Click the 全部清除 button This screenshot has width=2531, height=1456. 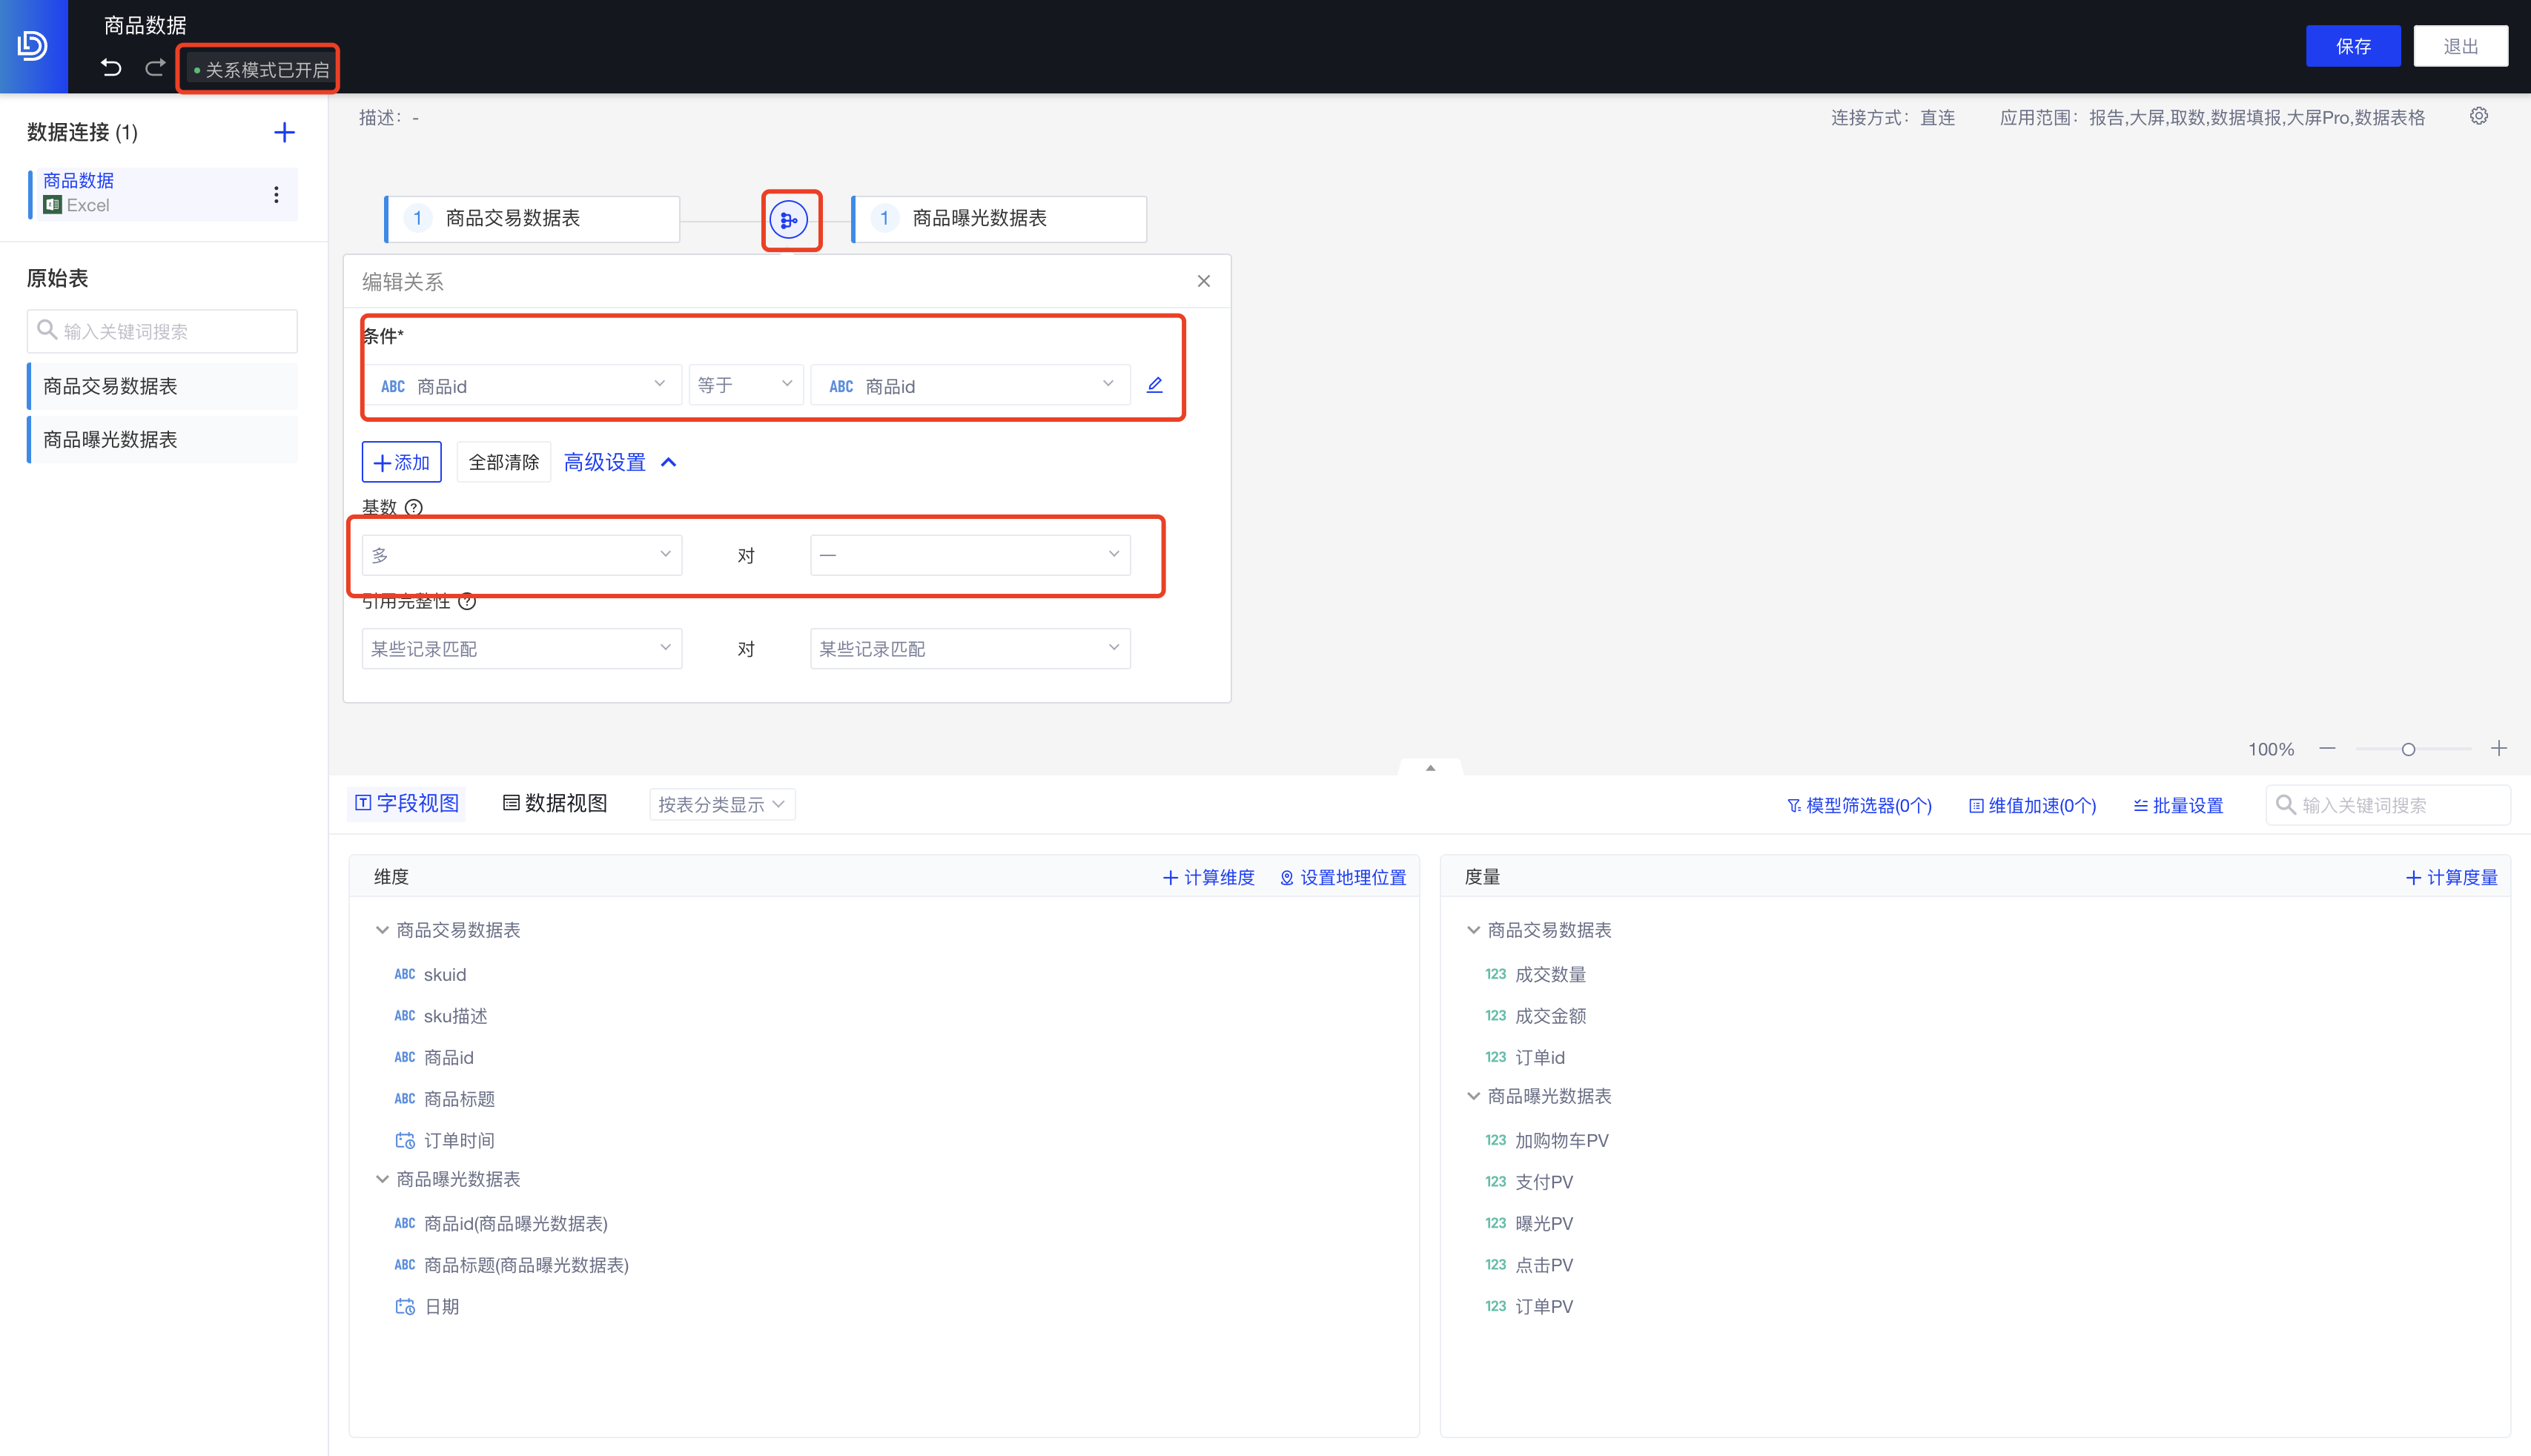(503, 462)
